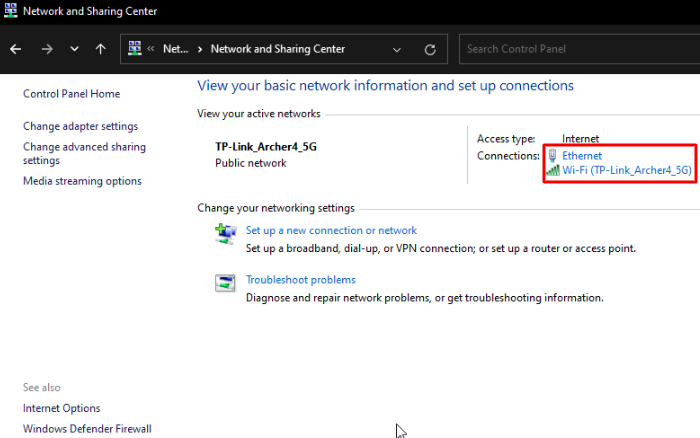Screen dimensions: 700x438
Task: Click the Troubleshoot problems icon
Action: tap(225, 283)
